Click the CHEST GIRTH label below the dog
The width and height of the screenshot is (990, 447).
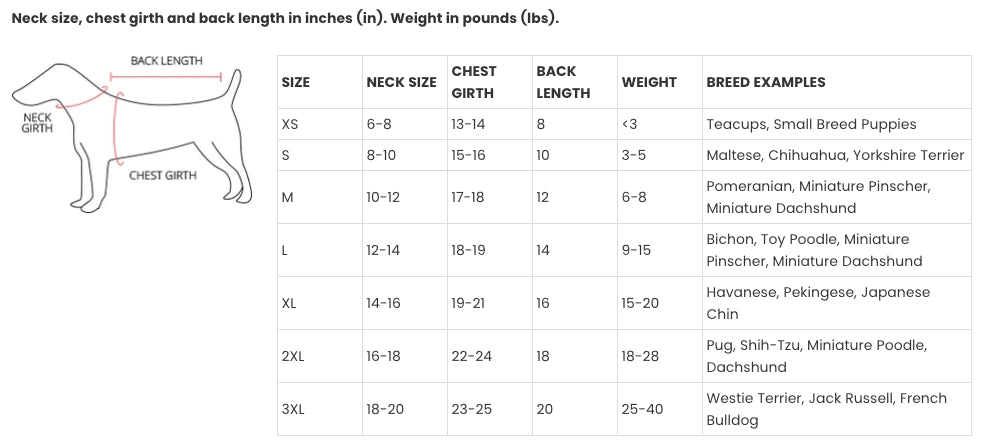(x=163, y=176)
